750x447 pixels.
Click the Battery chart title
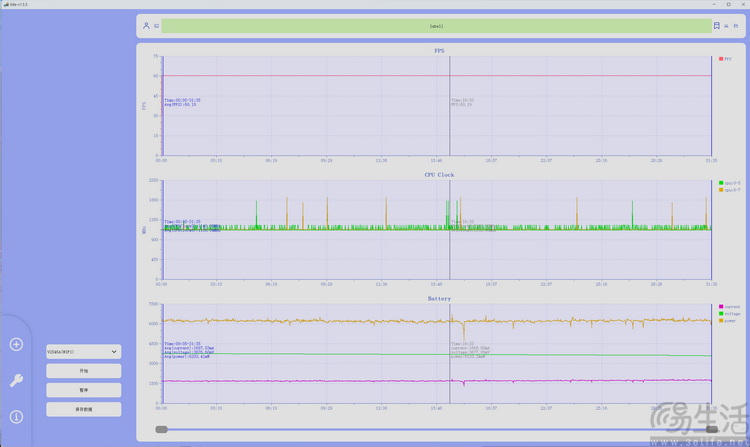point(439,299)
